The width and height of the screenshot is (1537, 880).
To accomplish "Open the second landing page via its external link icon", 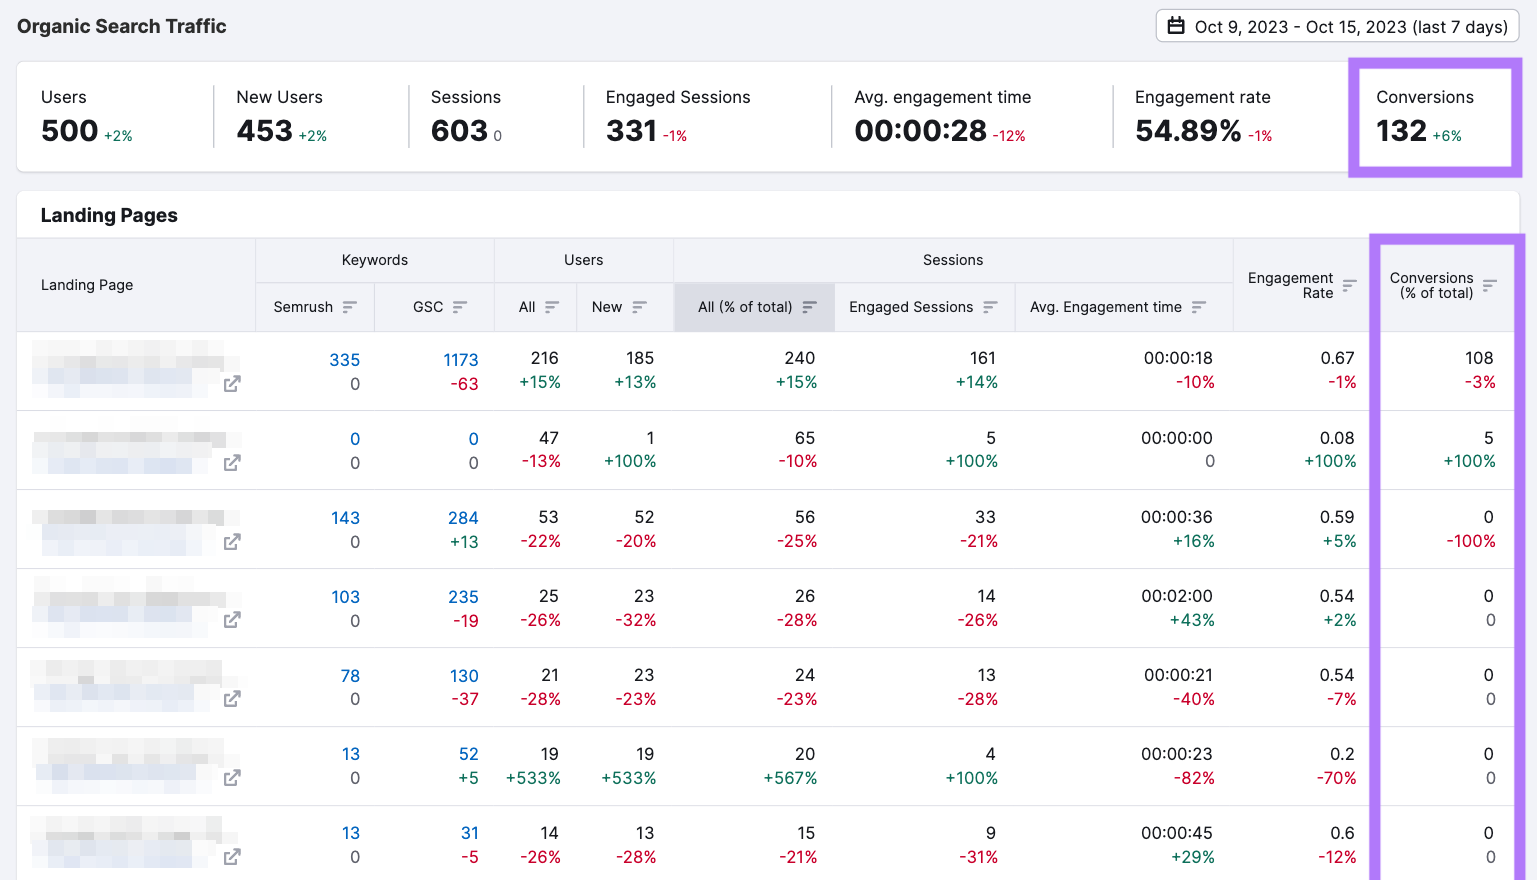I will 231,462.
